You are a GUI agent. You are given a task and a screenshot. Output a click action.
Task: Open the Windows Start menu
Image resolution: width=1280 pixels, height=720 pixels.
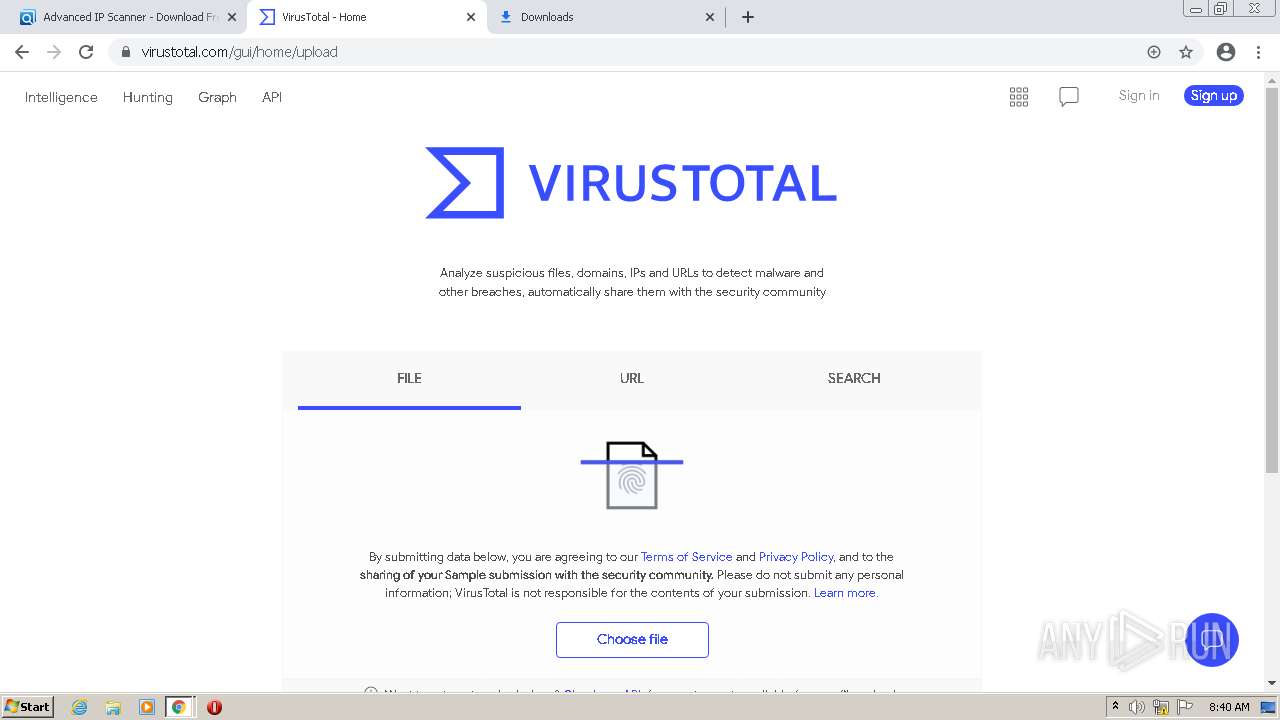point(28,707)
